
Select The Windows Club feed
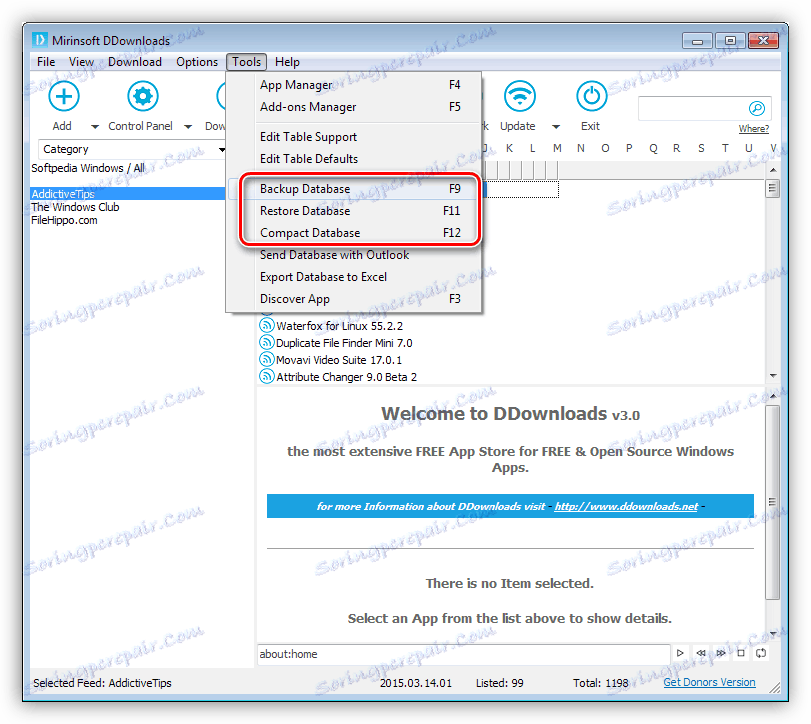pyautogui.click(x=75, y=207)
